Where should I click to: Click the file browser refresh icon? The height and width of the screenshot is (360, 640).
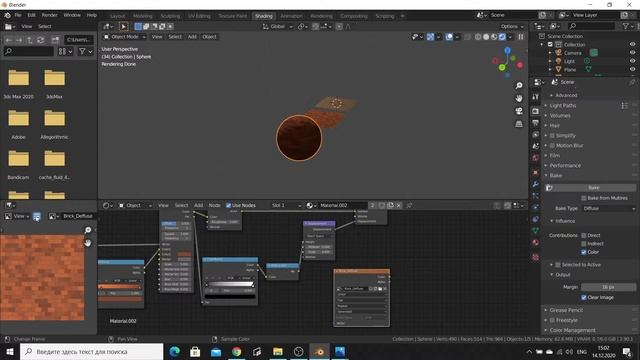click(x=40, y=40)
